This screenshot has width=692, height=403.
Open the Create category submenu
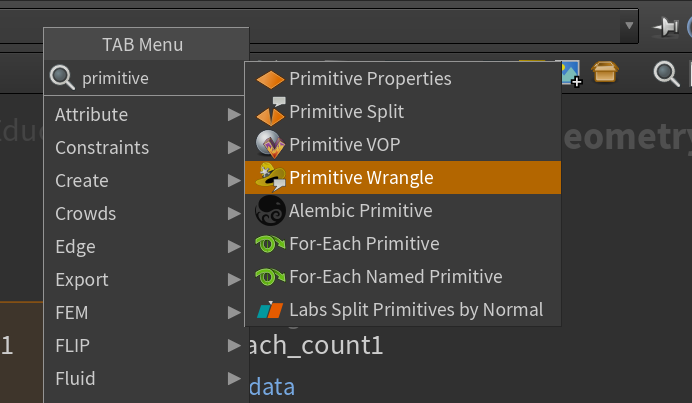[144, 181]
